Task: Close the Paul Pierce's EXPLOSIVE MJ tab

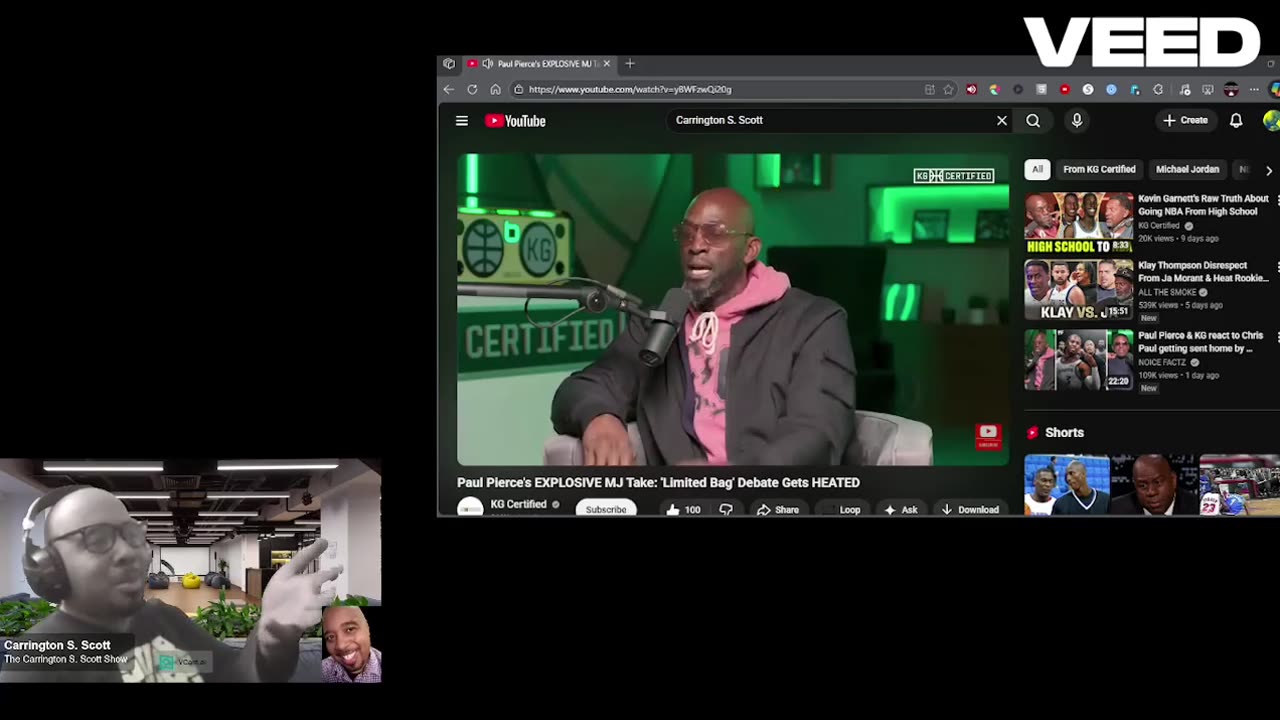Action: (606, 64)
